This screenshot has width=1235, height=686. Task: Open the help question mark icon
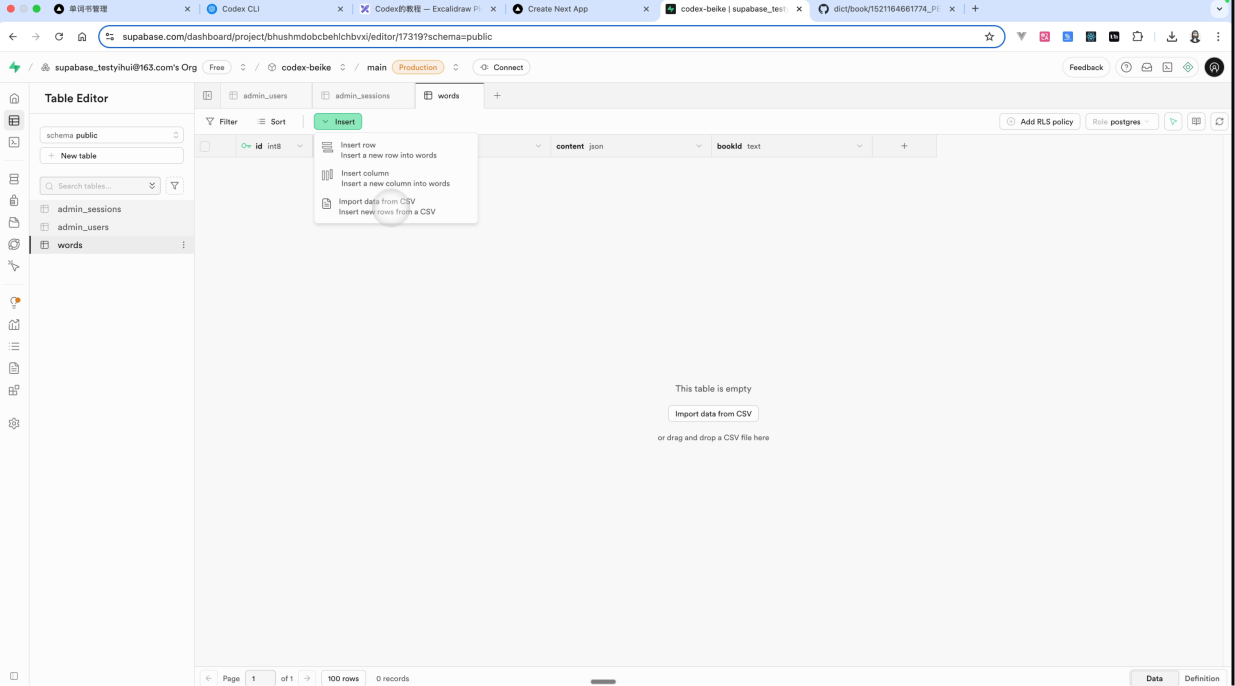(x=1126, y=67)
